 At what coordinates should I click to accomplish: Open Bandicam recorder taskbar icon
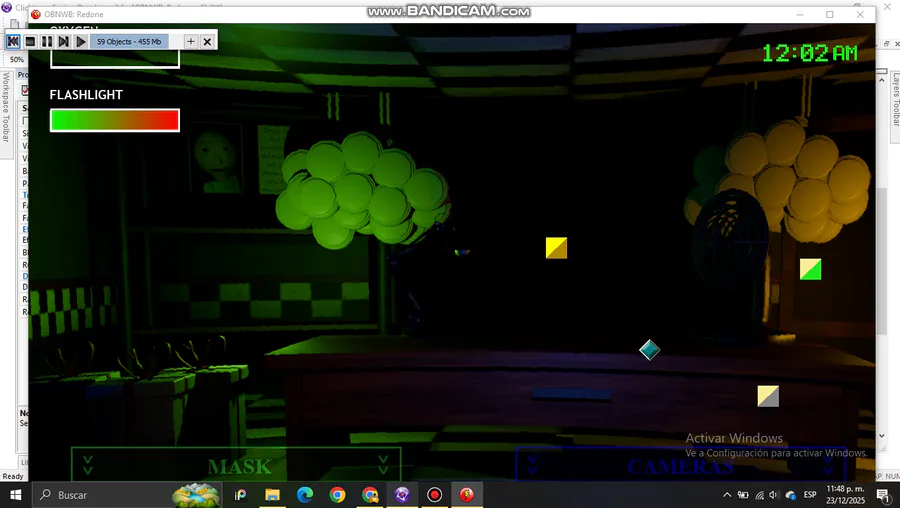[x=435, y=495]
